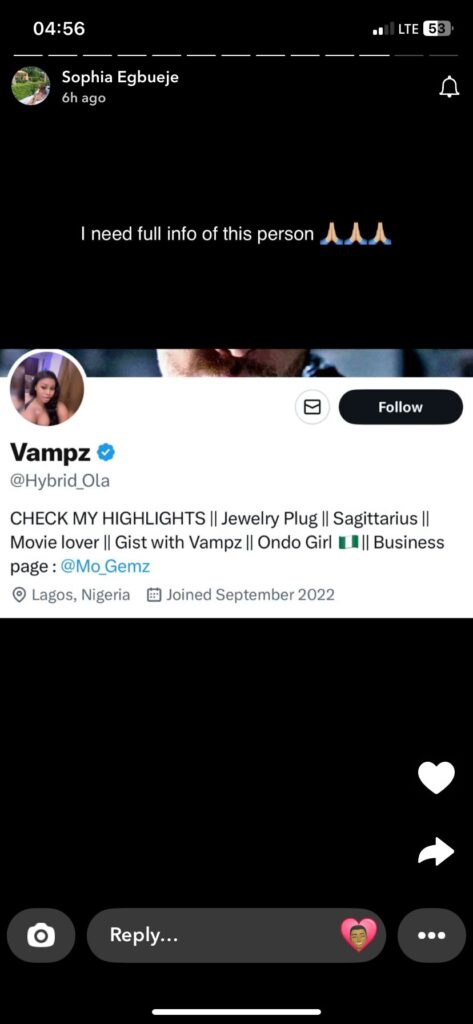Tap the story caption about full info

point(236,234)
